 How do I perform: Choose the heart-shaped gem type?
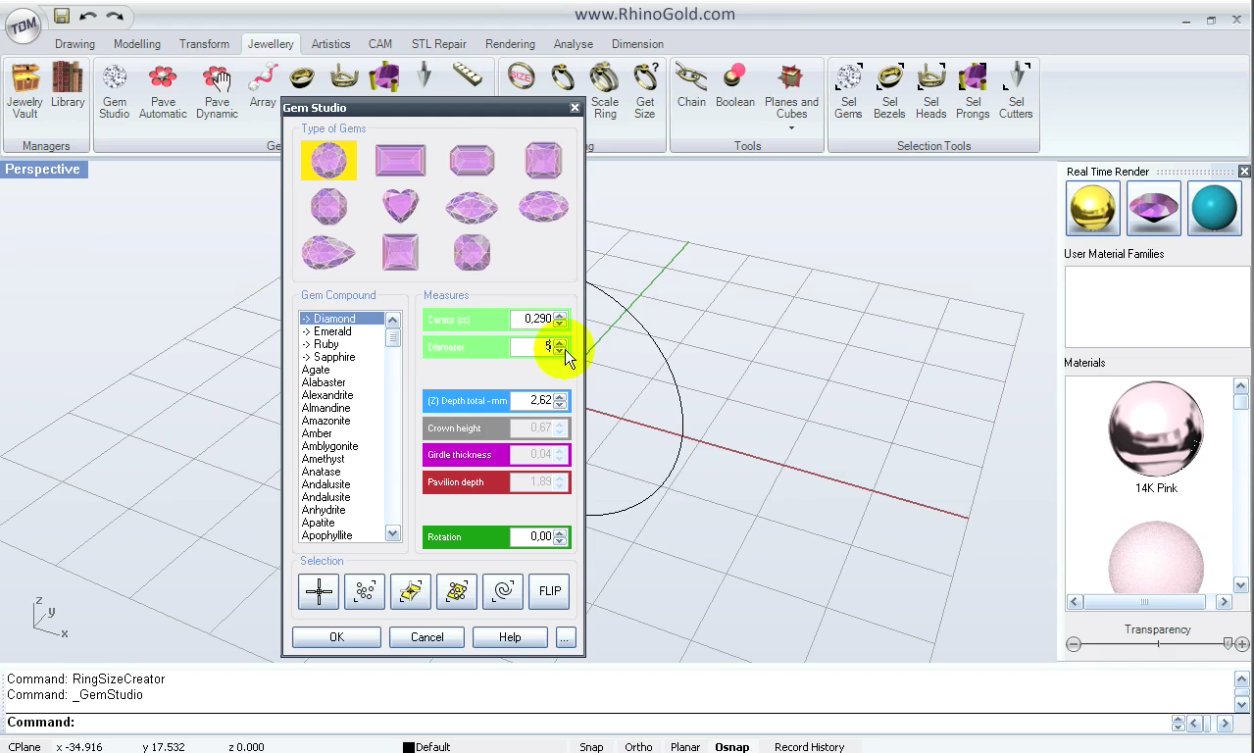pos(401,207)
